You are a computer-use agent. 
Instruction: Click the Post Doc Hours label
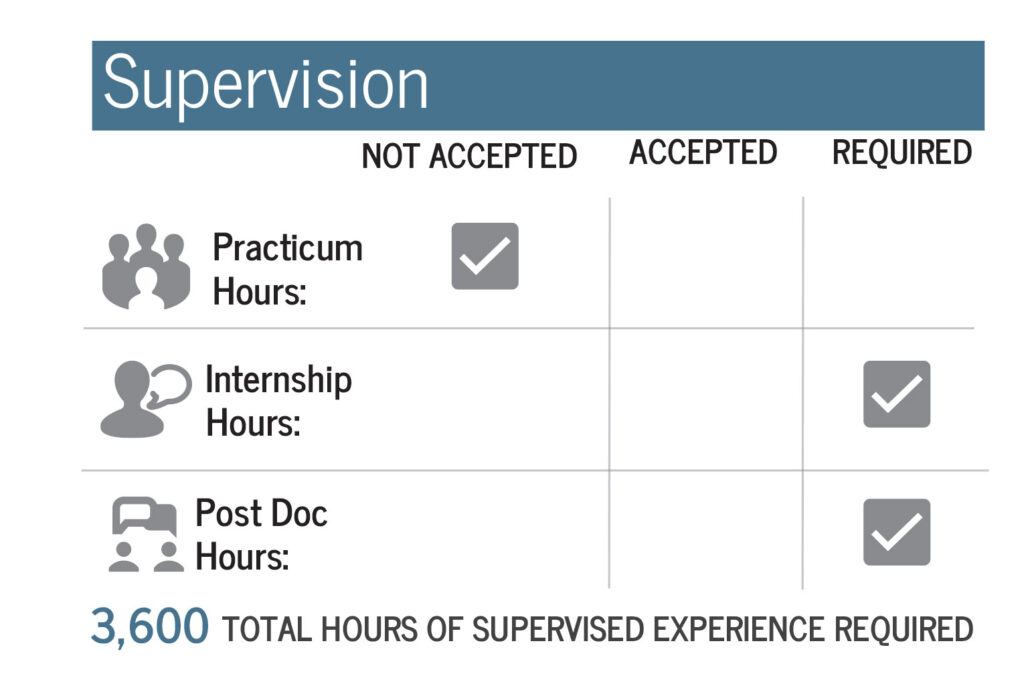pyautogui.click(x=260, y=534)
